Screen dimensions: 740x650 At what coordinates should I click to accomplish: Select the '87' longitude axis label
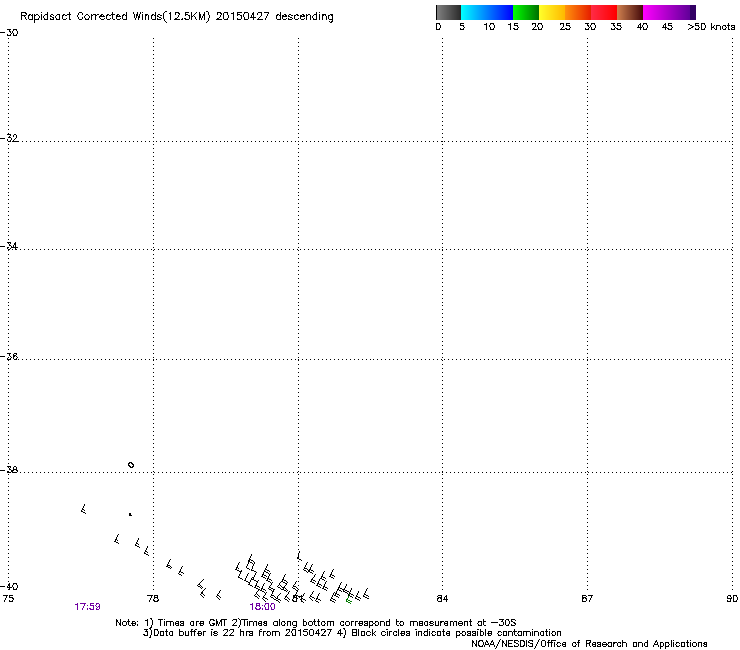tap(587, 599)
